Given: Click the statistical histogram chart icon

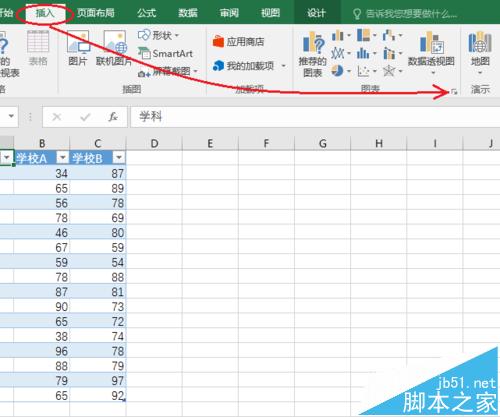Looking at the screenshot, I should coord(363,53).
